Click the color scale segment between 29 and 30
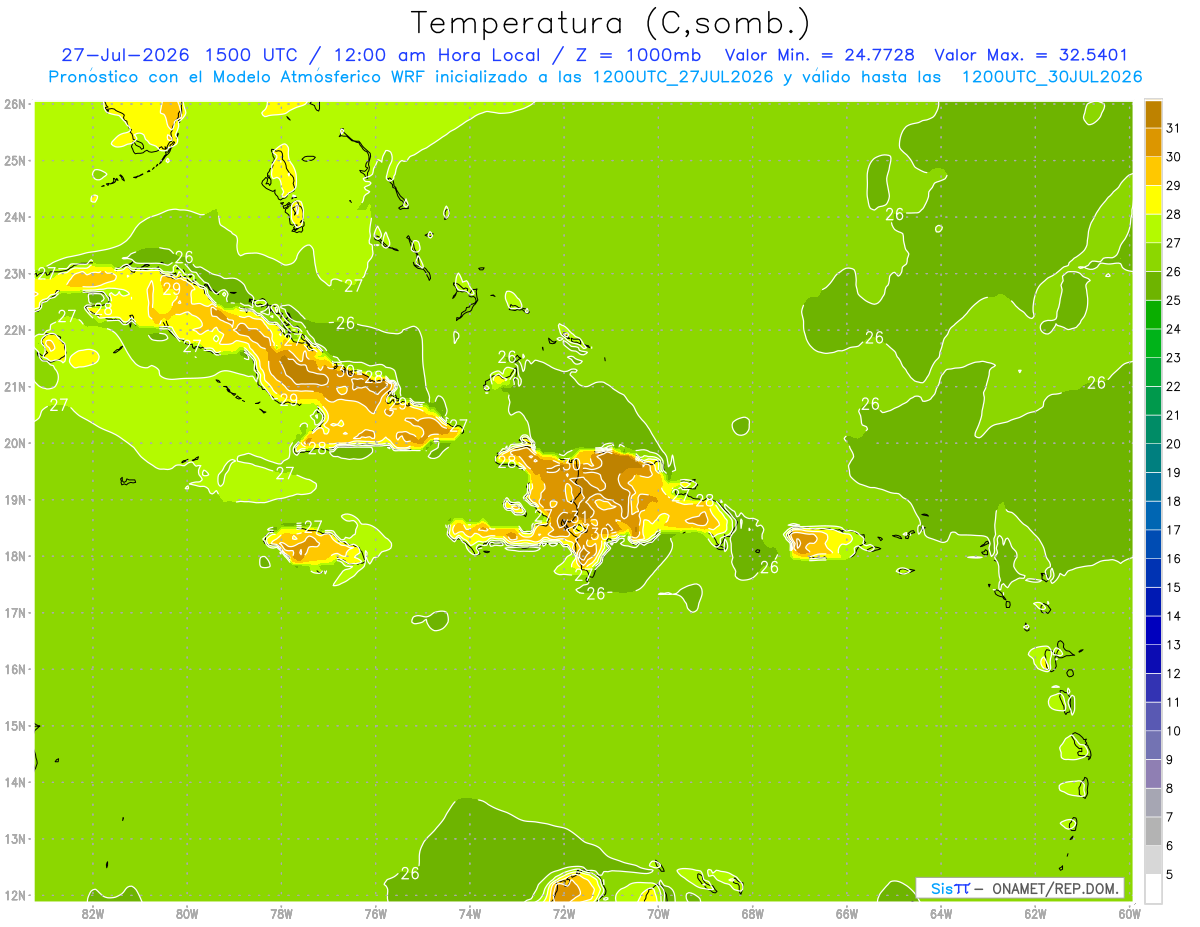Screen dimensions: 1200x927 click(x=1153, y=171)
